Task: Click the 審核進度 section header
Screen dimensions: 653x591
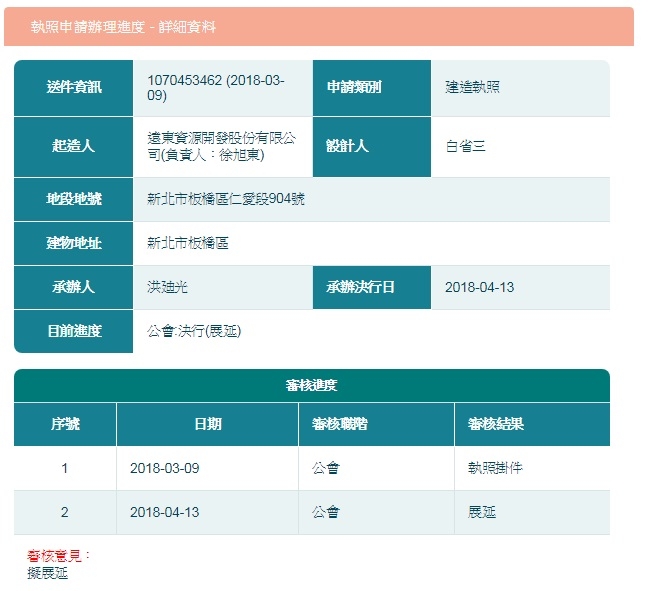Action: [312, 386]
